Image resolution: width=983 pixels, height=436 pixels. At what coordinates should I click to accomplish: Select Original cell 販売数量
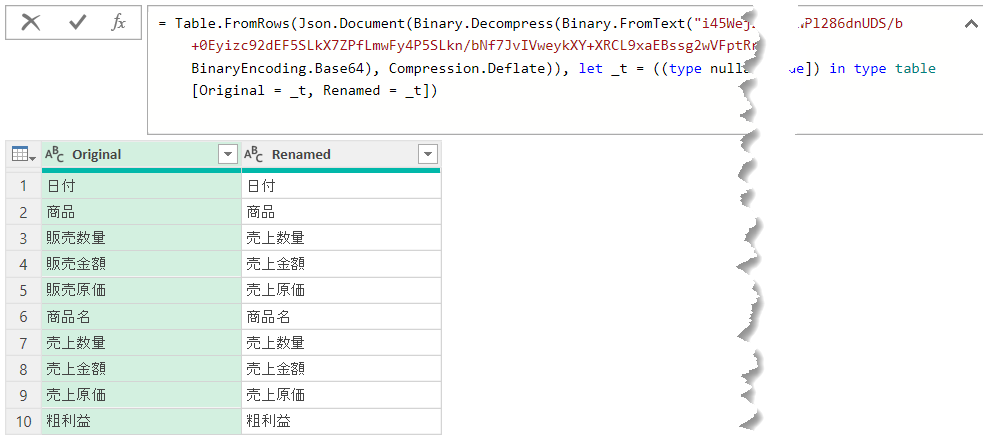(x=142, y=238)
